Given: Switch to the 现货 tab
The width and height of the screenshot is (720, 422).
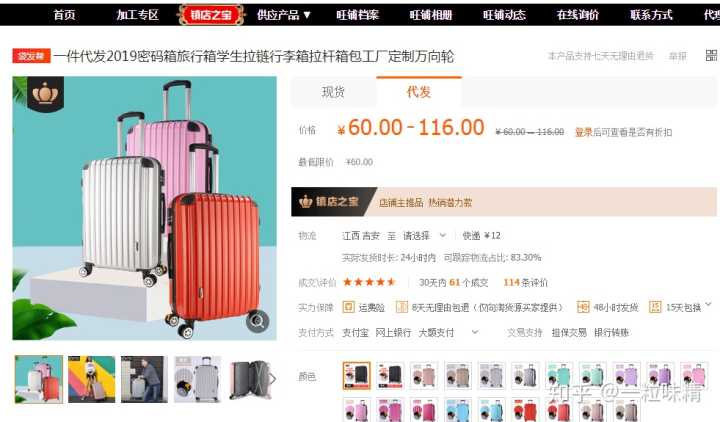Looking at the screenshot, I should pyautogui.click(x=333, y=92).
